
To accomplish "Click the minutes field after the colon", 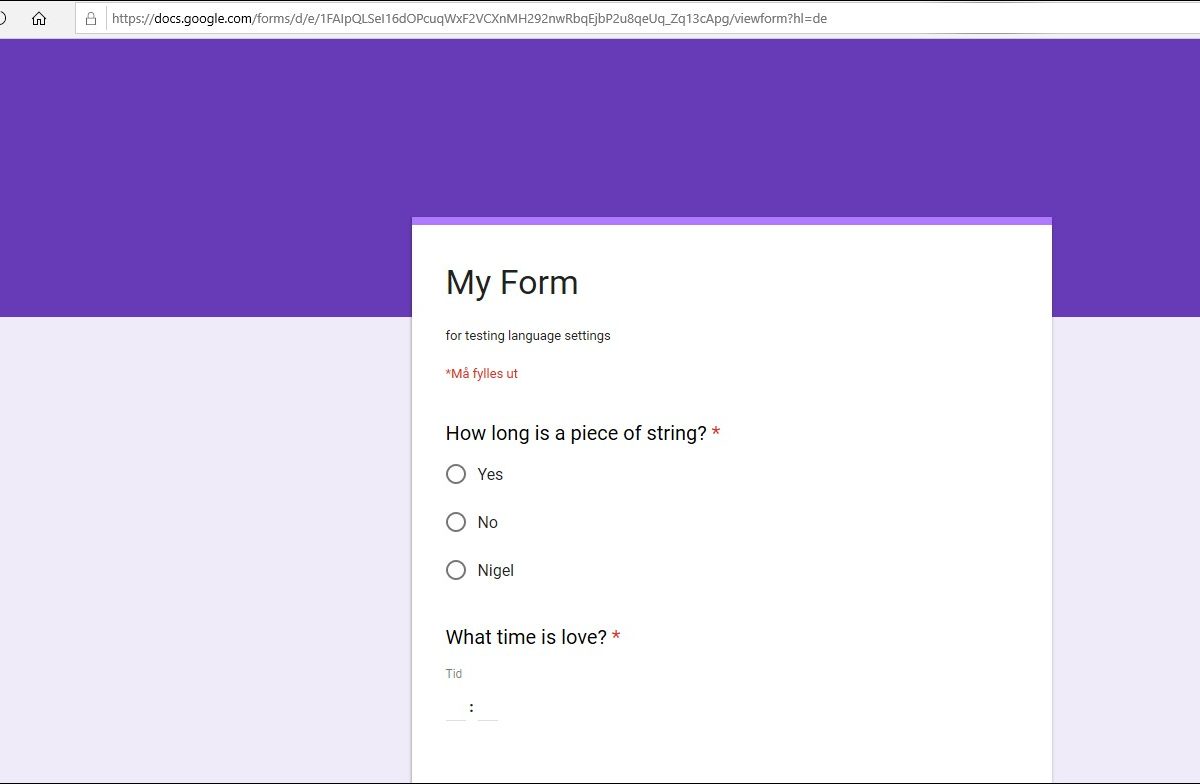I will (x=488, y=708).
